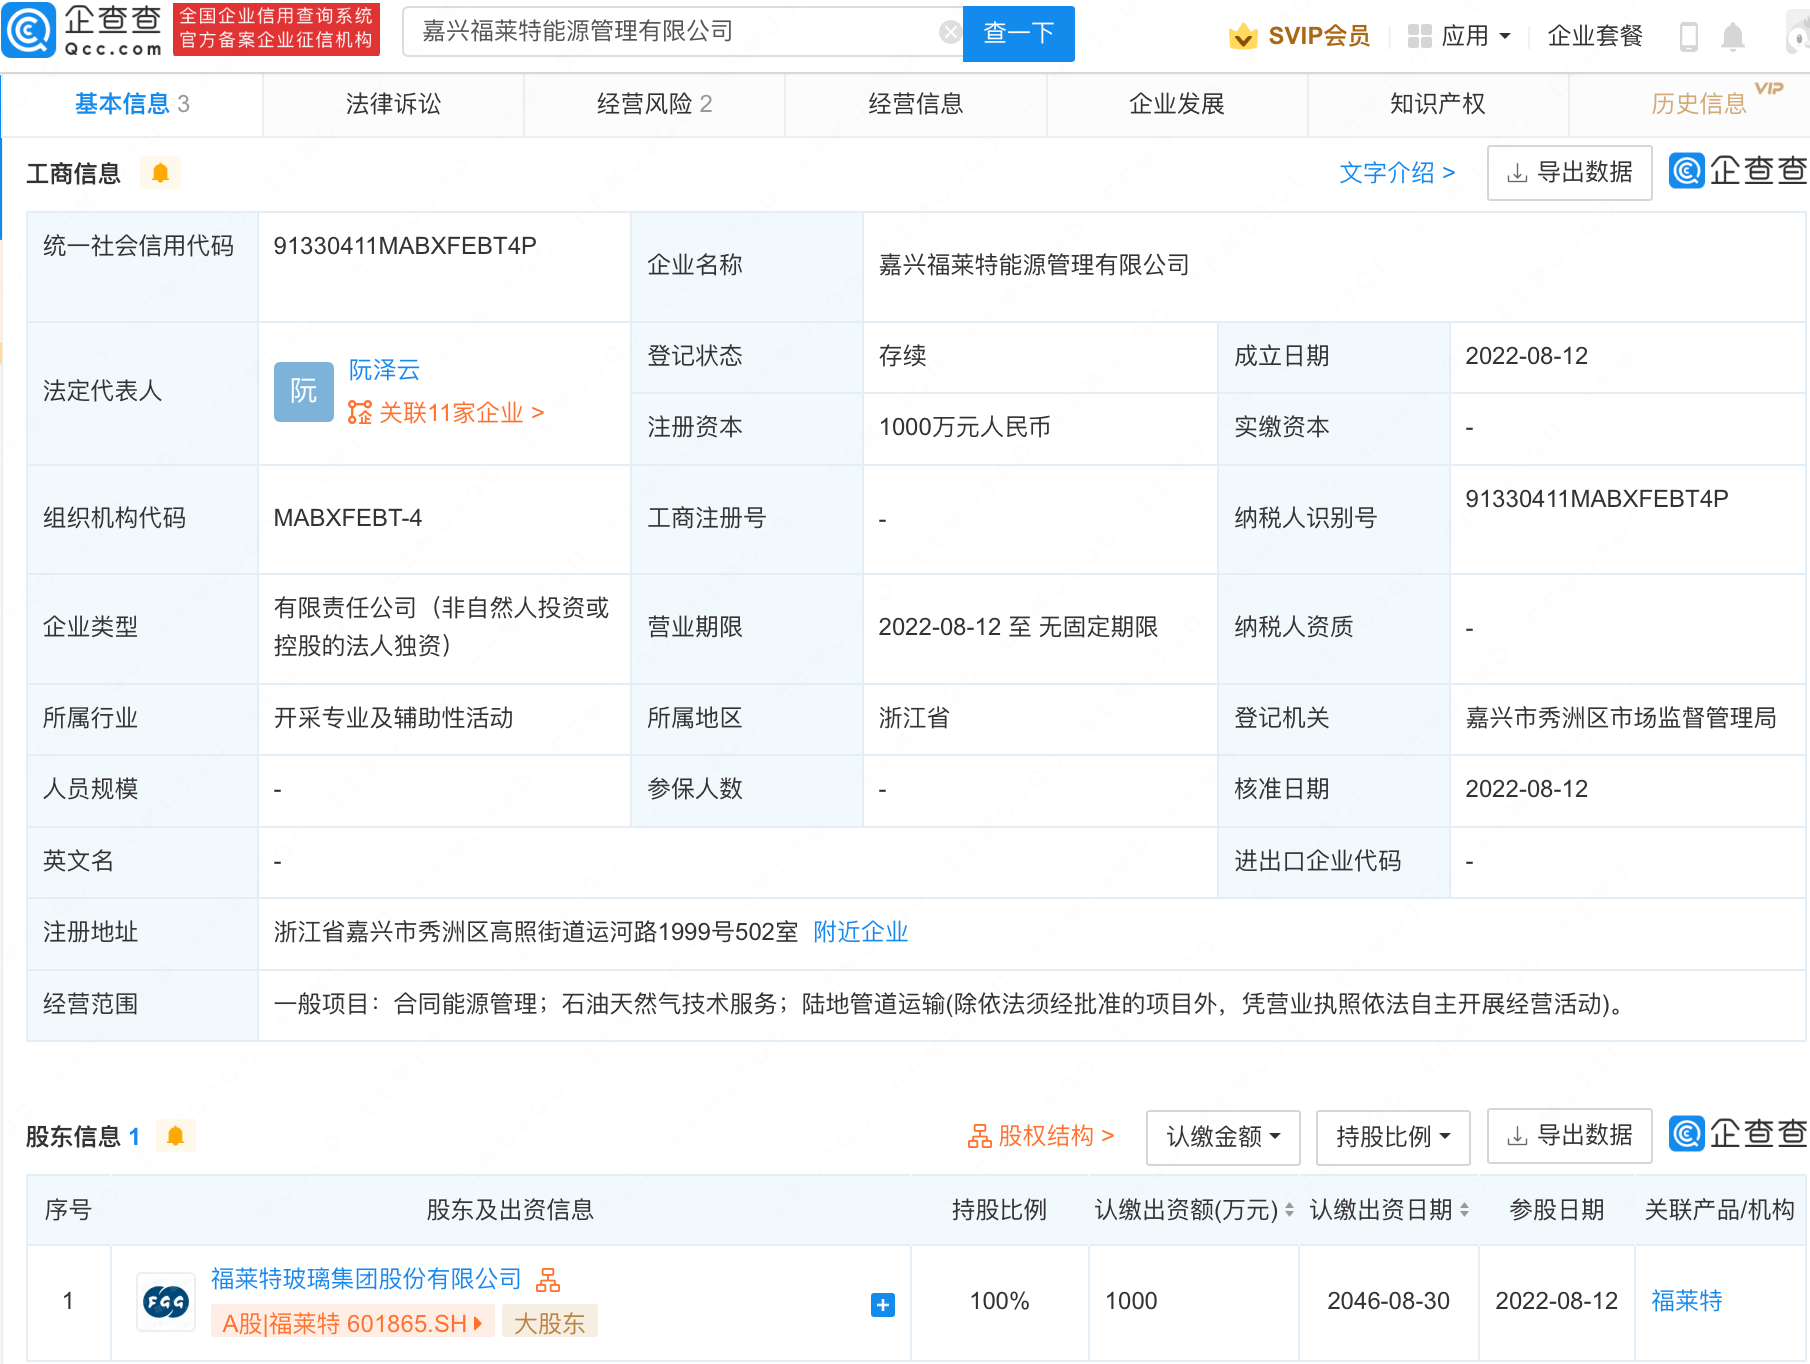The height and width of the screenshot is (1364, 1810).
Task: Open the apps grid icon
Action: tap(1419, 36)
